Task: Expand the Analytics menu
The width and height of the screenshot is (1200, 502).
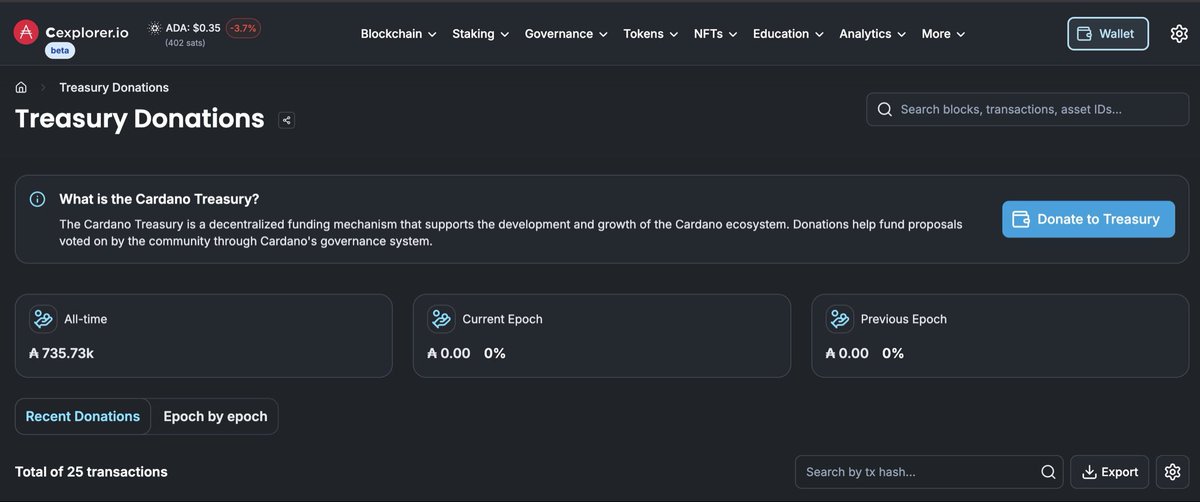Action: coord(873,34)
